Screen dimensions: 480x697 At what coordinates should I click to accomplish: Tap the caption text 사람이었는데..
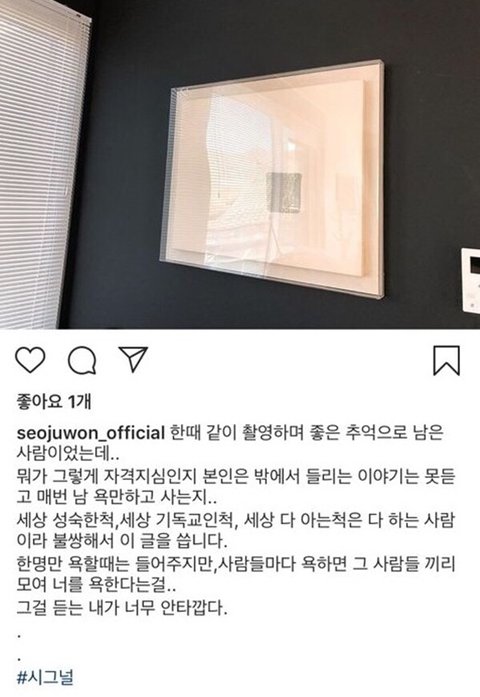[65, 453]
